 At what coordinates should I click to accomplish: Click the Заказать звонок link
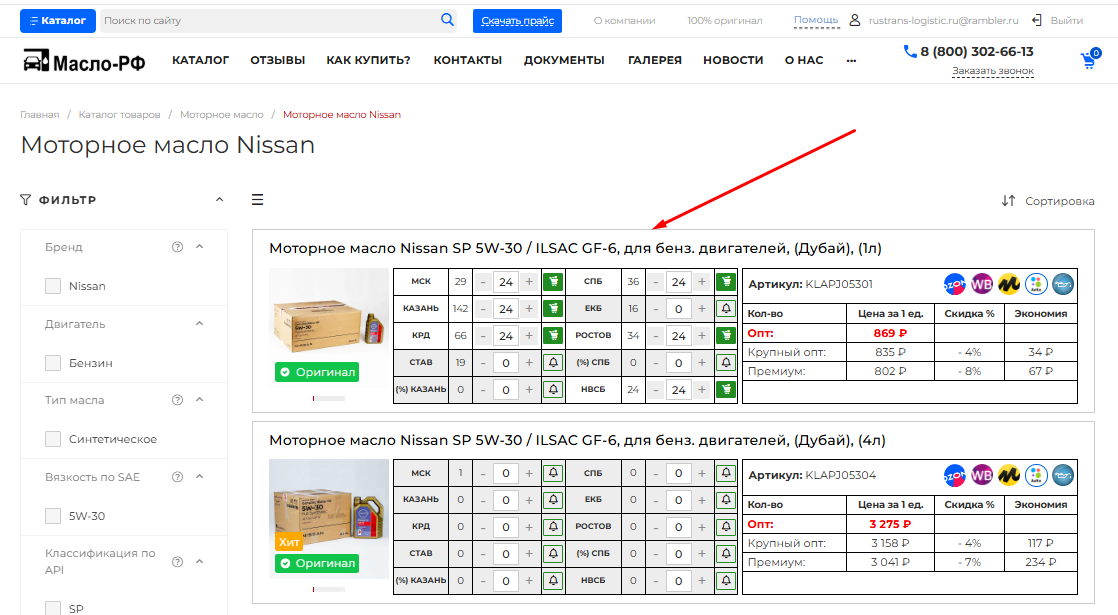[993, 71]
